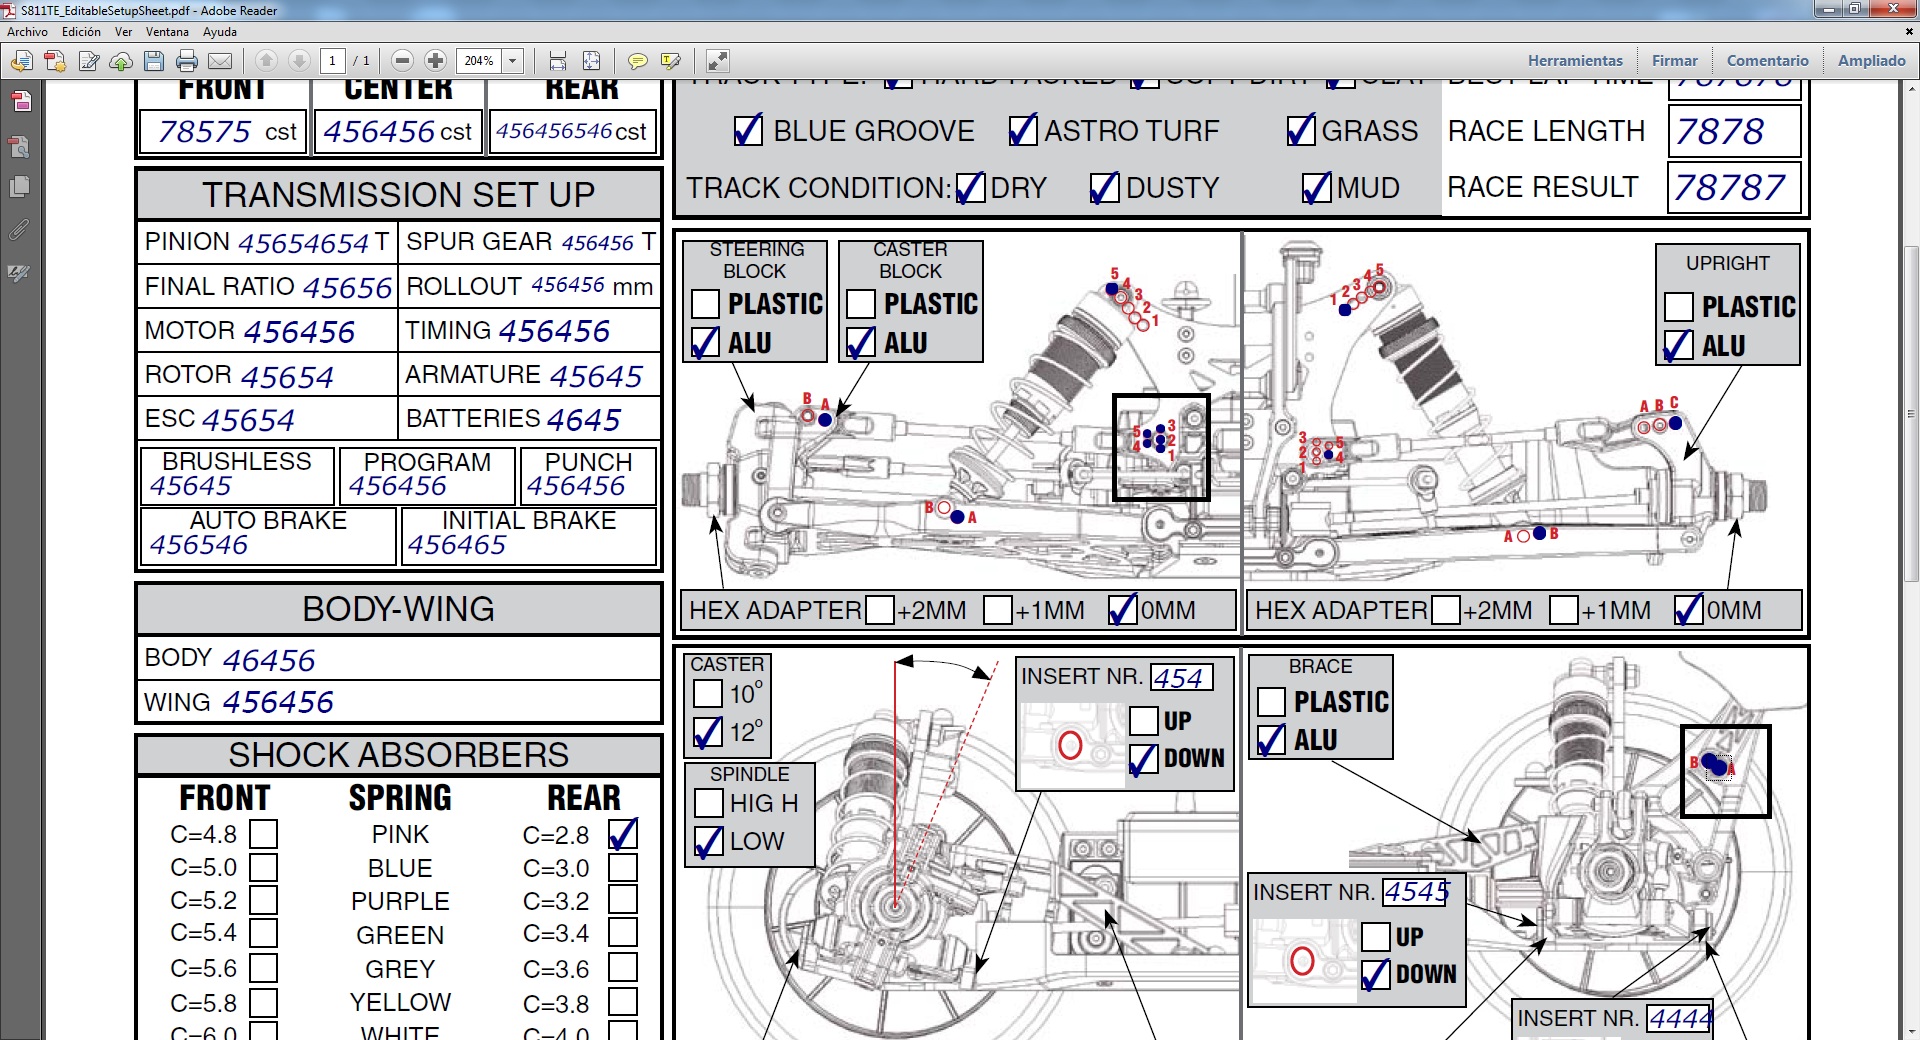
Task: Click the PINION value input field
Action: [303, 243]
